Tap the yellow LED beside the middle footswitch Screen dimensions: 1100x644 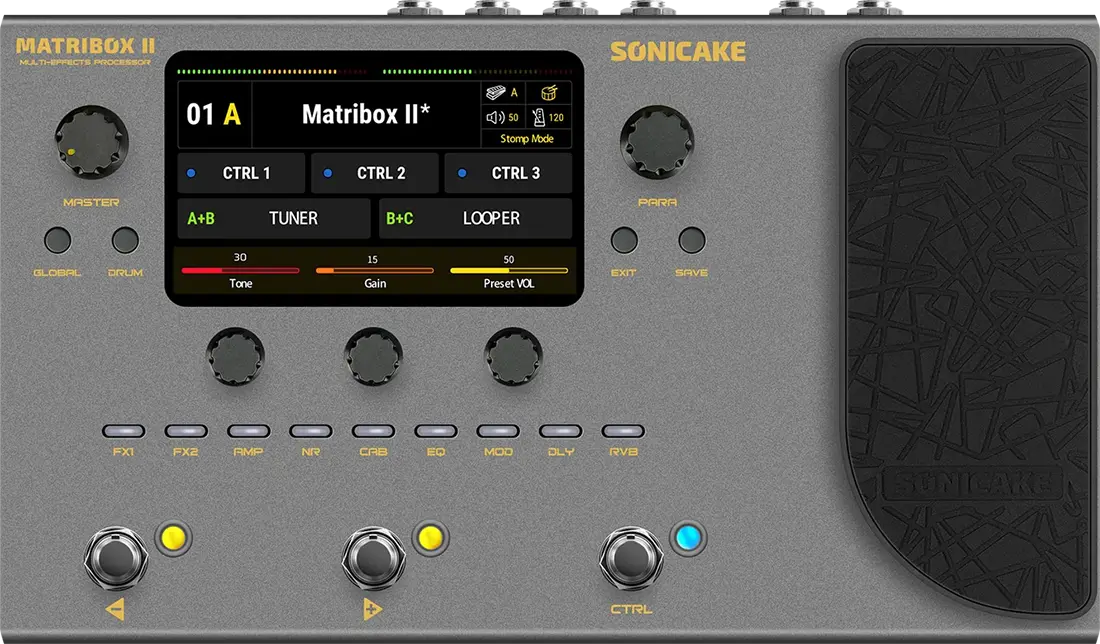(x=430, y=538)
